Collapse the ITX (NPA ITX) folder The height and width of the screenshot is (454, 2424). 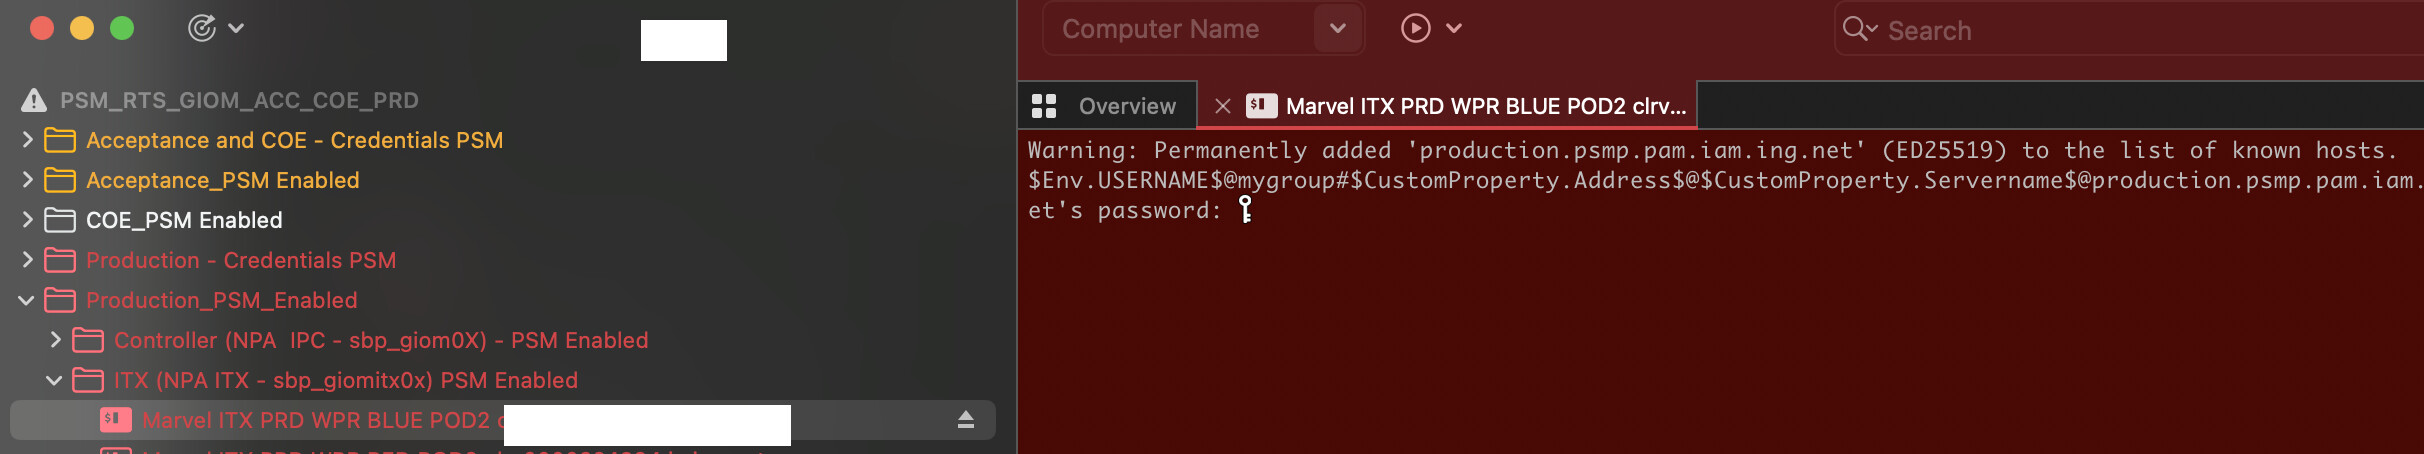tap(55, 380)
